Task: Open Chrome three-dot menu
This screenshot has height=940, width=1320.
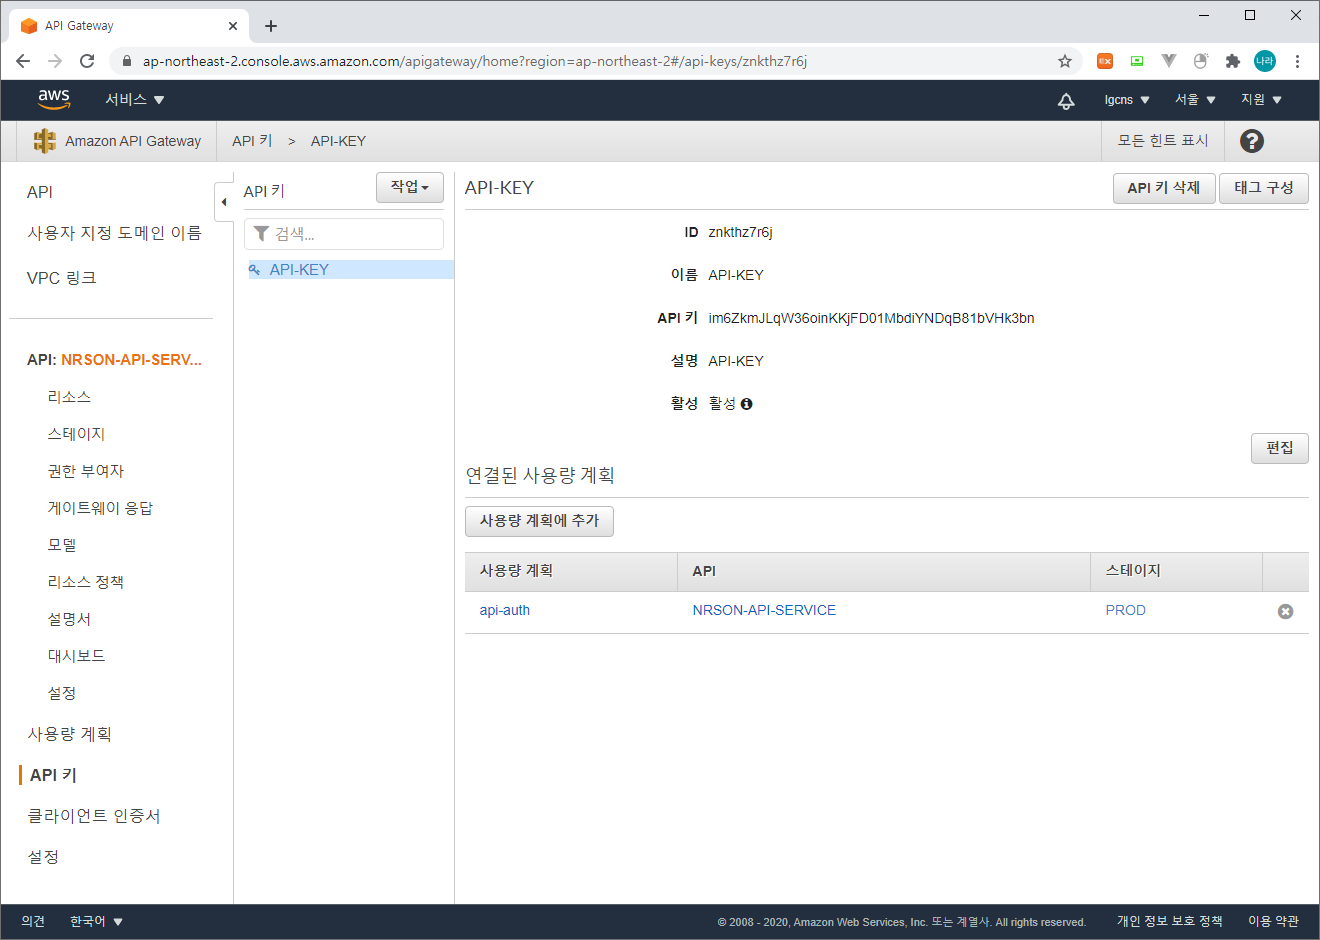Action: coord(1297,61)
